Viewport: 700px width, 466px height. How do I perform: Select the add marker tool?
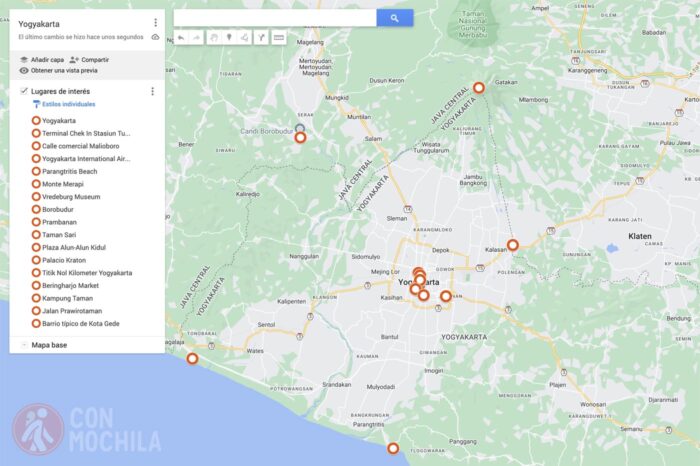click(x=229, y=38)
